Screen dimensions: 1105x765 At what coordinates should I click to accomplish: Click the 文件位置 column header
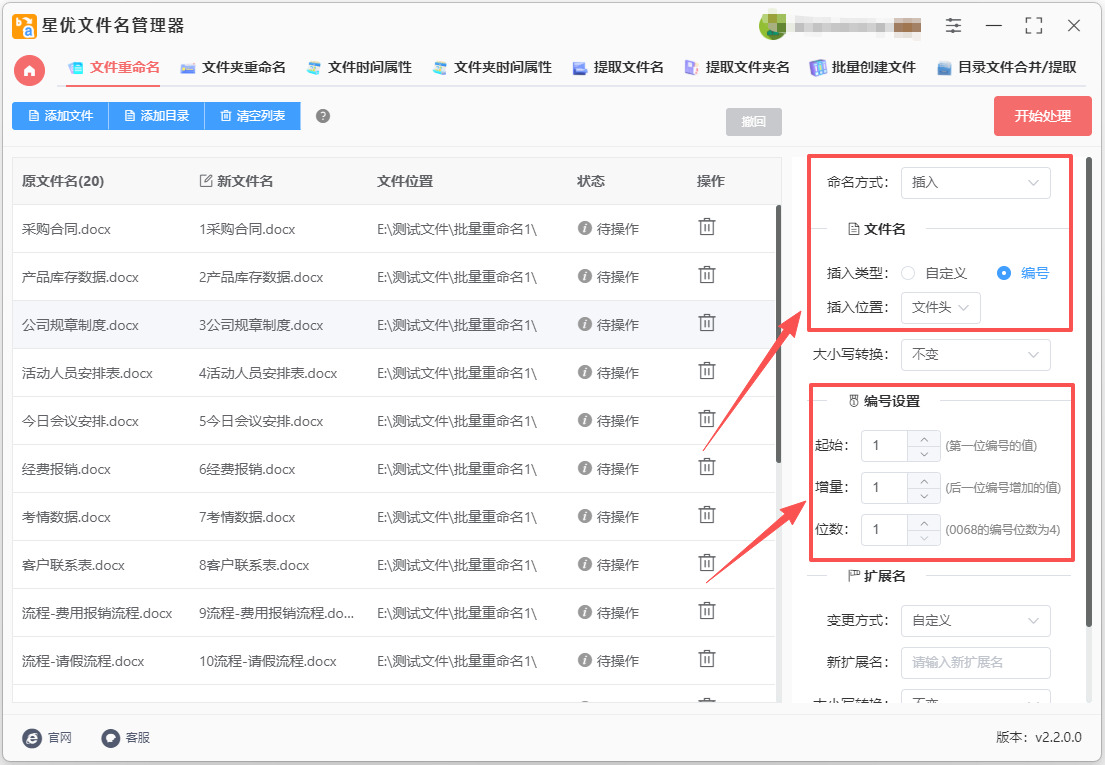click(405, 181)
